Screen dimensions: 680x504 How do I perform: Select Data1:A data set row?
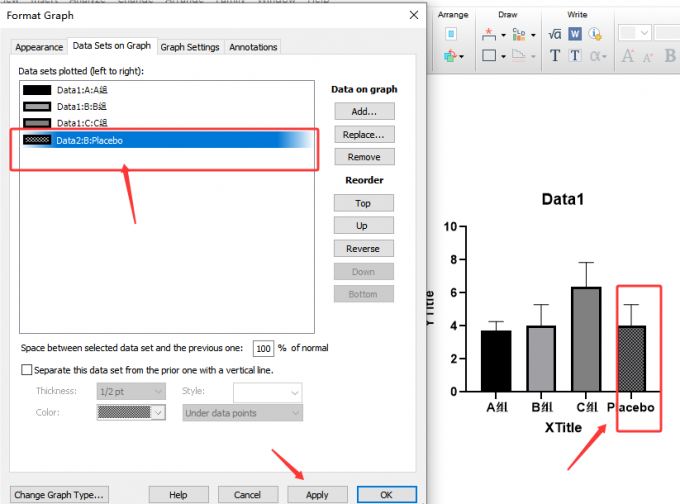(x=167, y=90)
